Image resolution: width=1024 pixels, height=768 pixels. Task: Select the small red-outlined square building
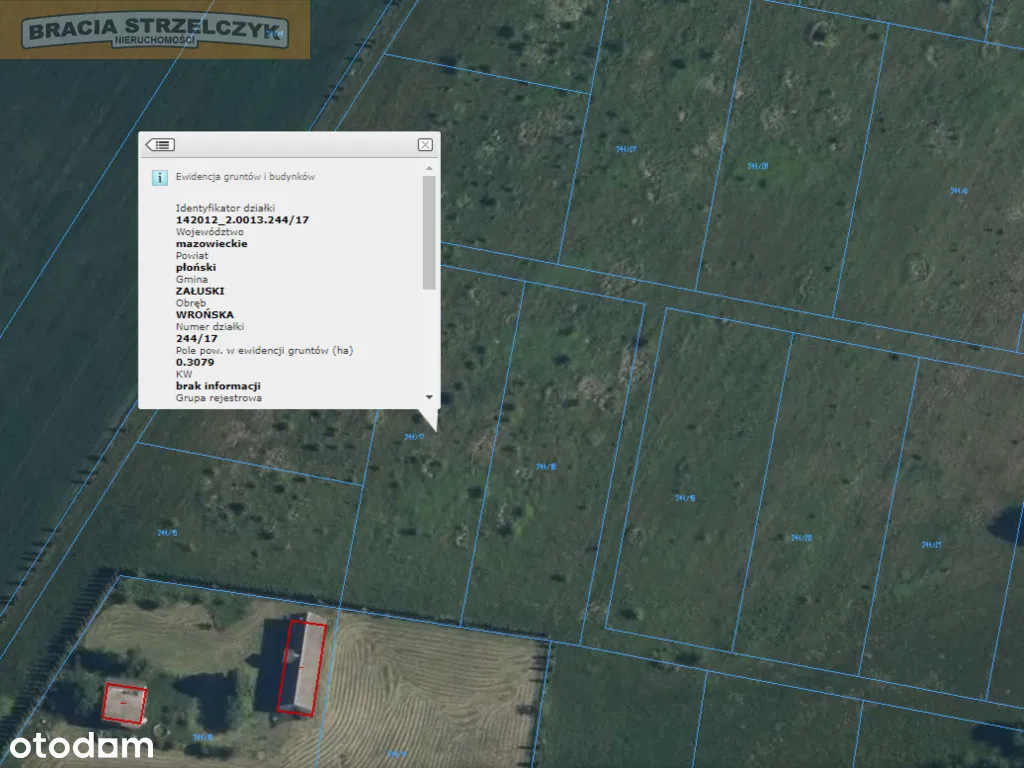click(x=124, y=703)
